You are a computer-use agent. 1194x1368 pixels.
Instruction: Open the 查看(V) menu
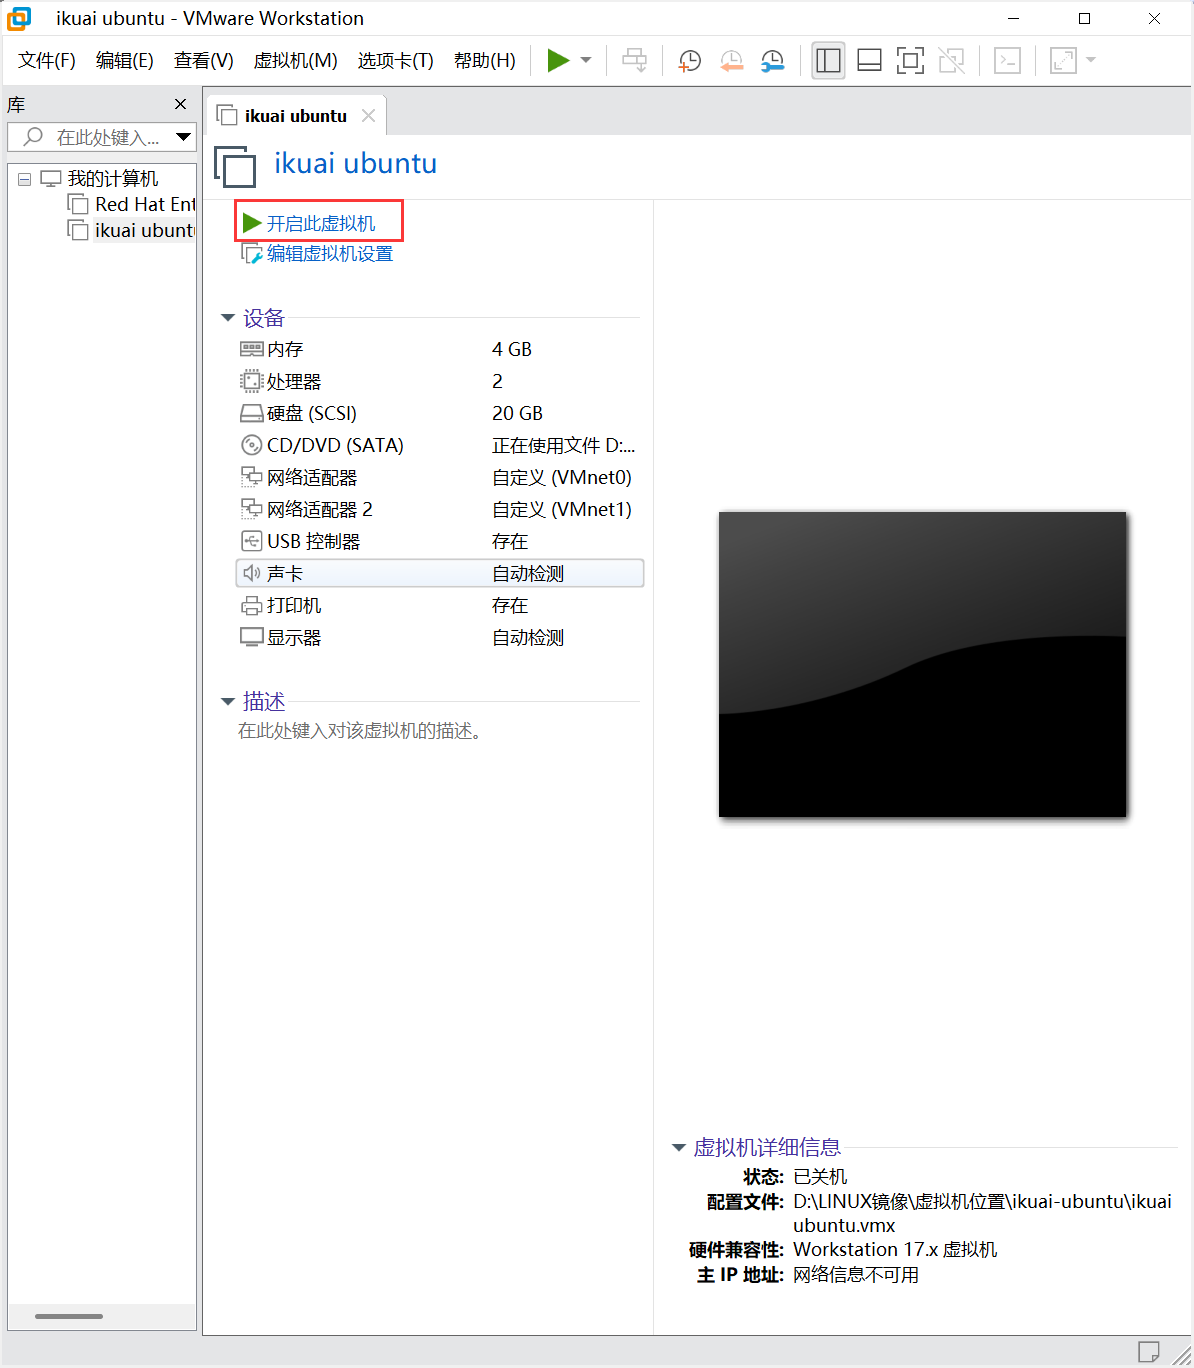pos(204,61)
